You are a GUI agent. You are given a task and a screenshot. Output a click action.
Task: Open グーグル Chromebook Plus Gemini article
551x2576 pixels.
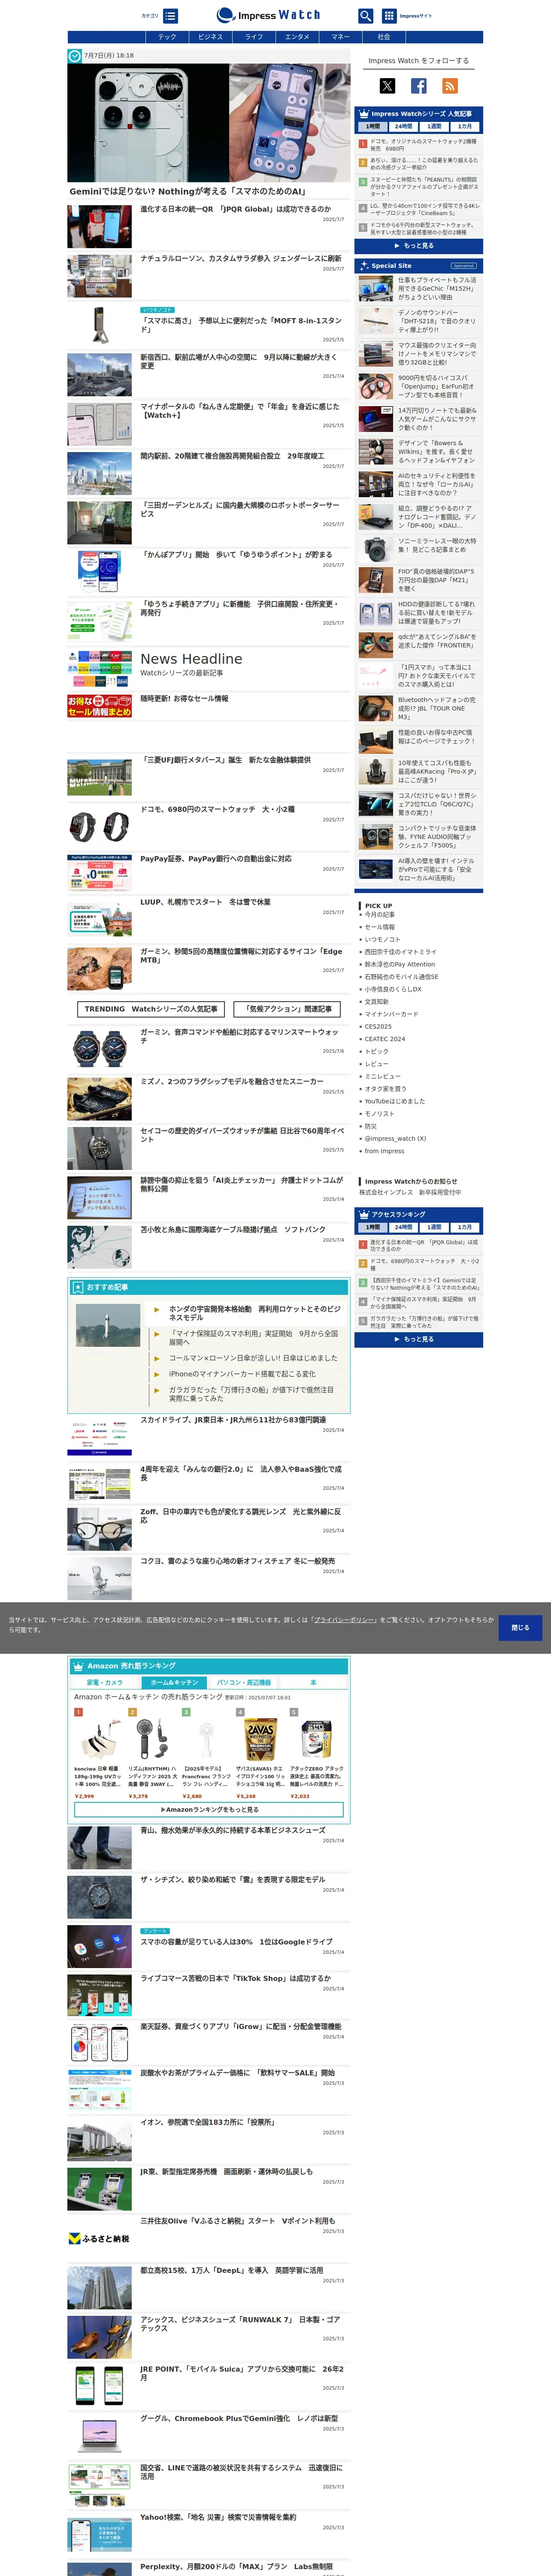239,2418
